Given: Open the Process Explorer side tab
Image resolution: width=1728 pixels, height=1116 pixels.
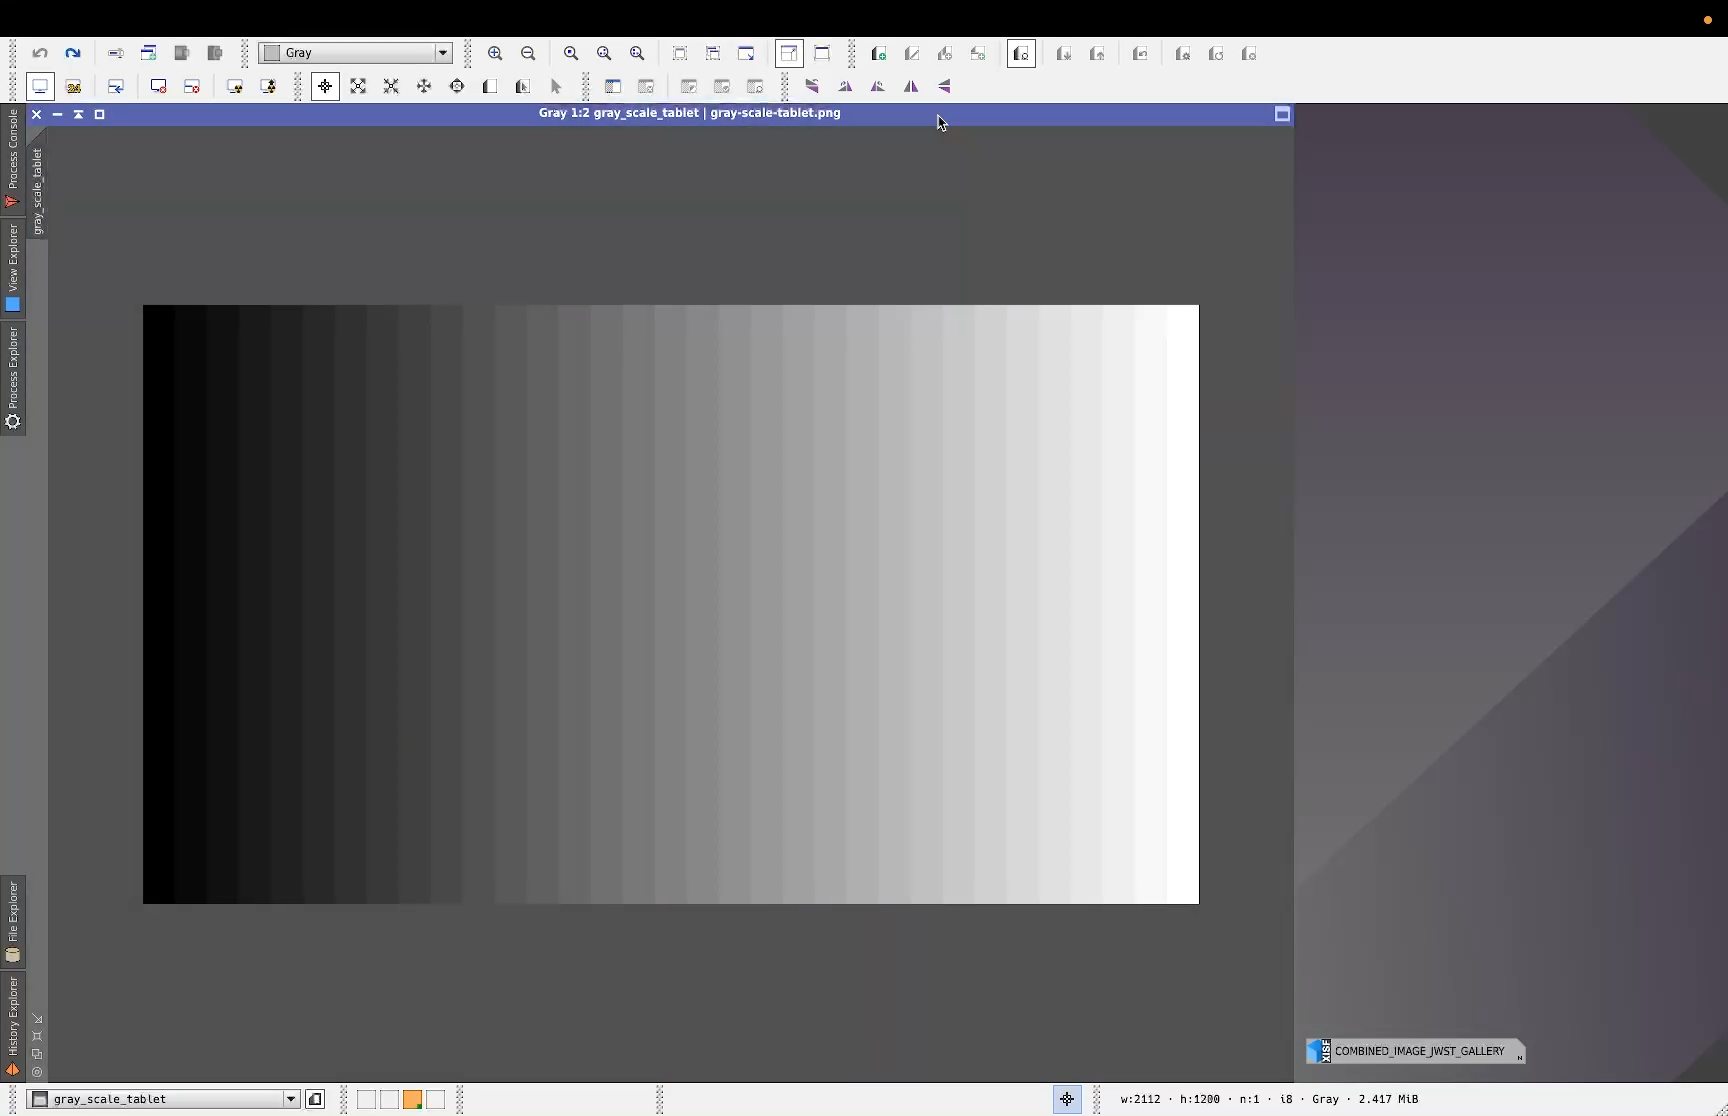Looking at the screenshot, I should (x=12, y=378).
